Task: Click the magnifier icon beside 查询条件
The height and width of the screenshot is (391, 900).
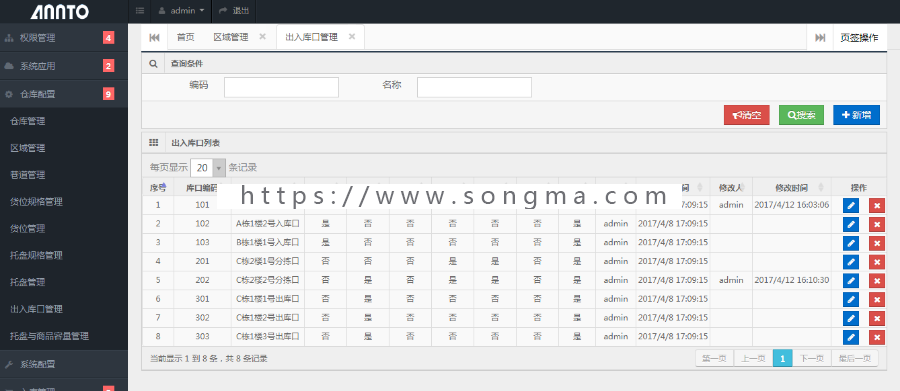Action: tap(153, 64)
